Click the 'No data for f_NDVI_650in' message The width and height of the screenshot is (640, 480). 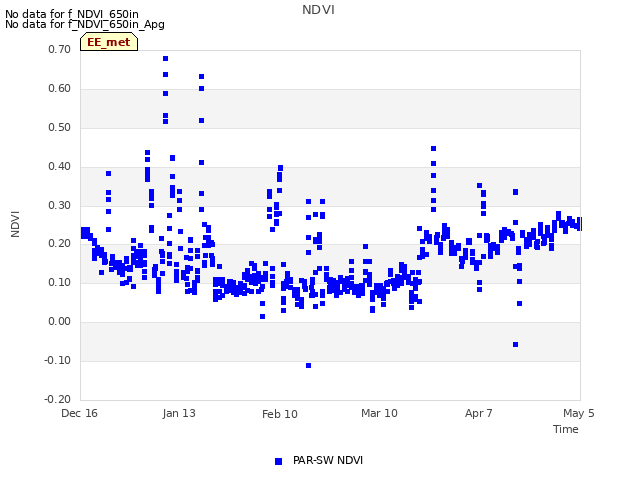pos(72,14)
